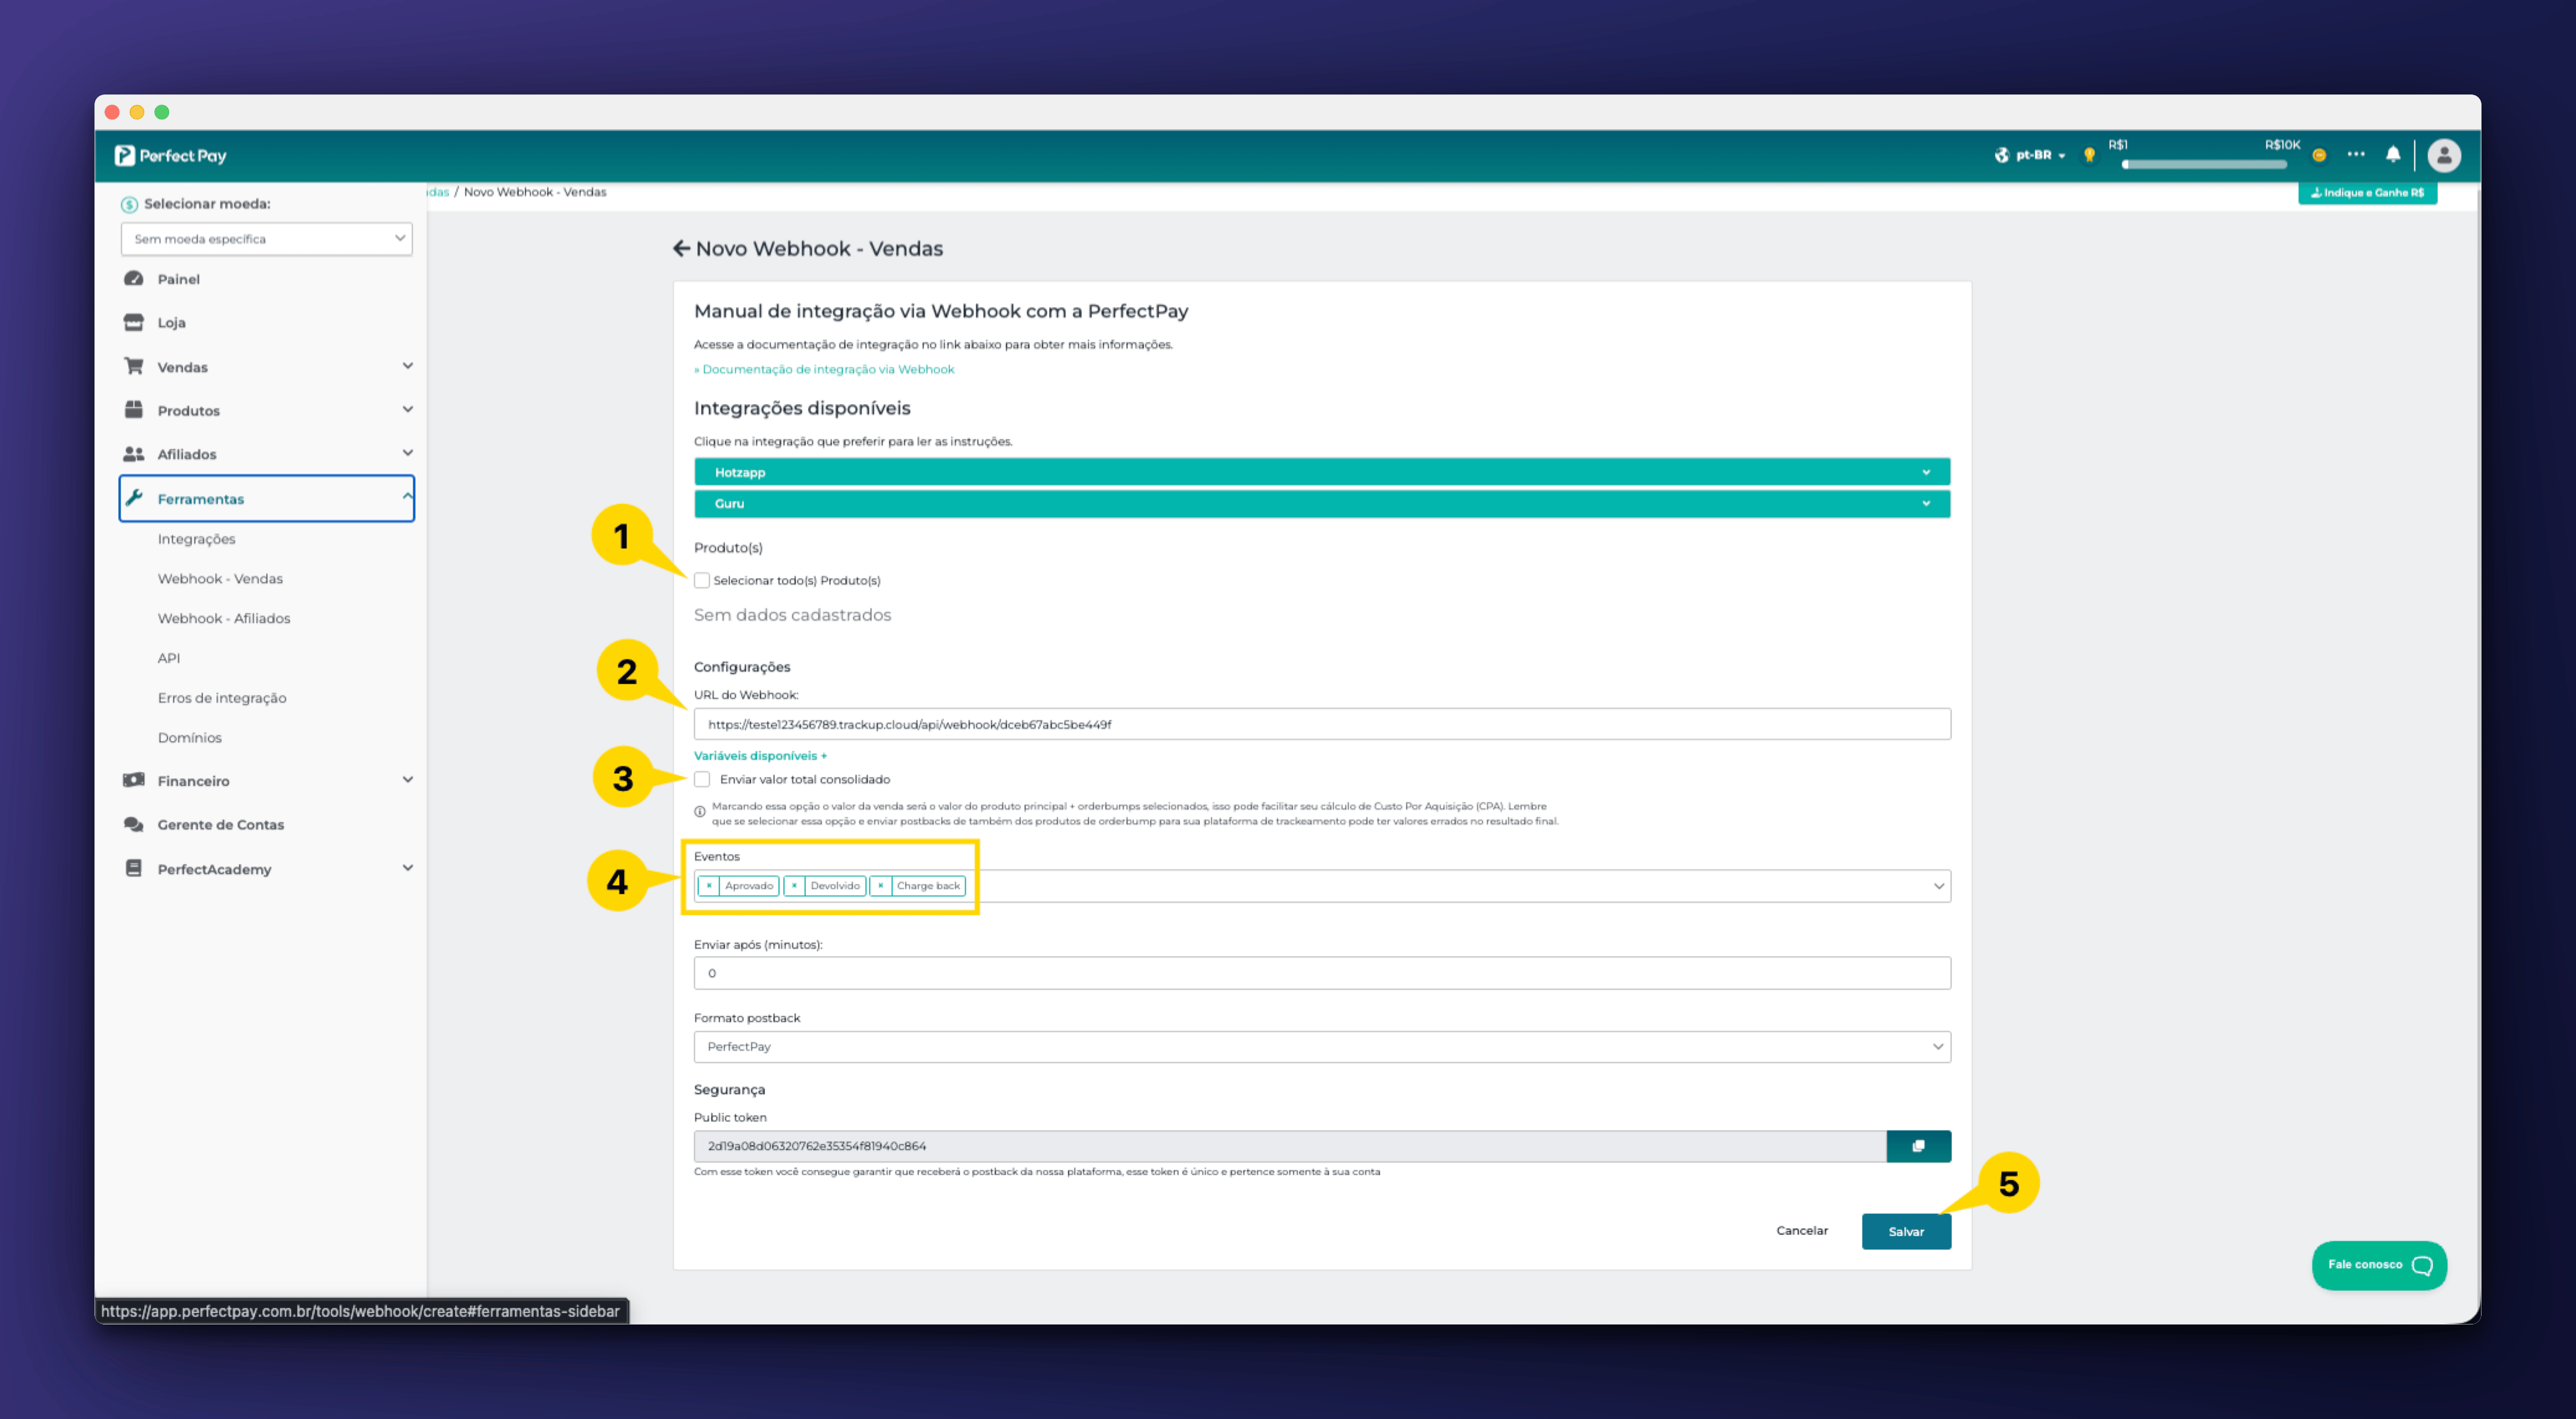Expand the Afiliados sidebar section
Screen dimensions: 2576x1419
[x=407, y=453]
